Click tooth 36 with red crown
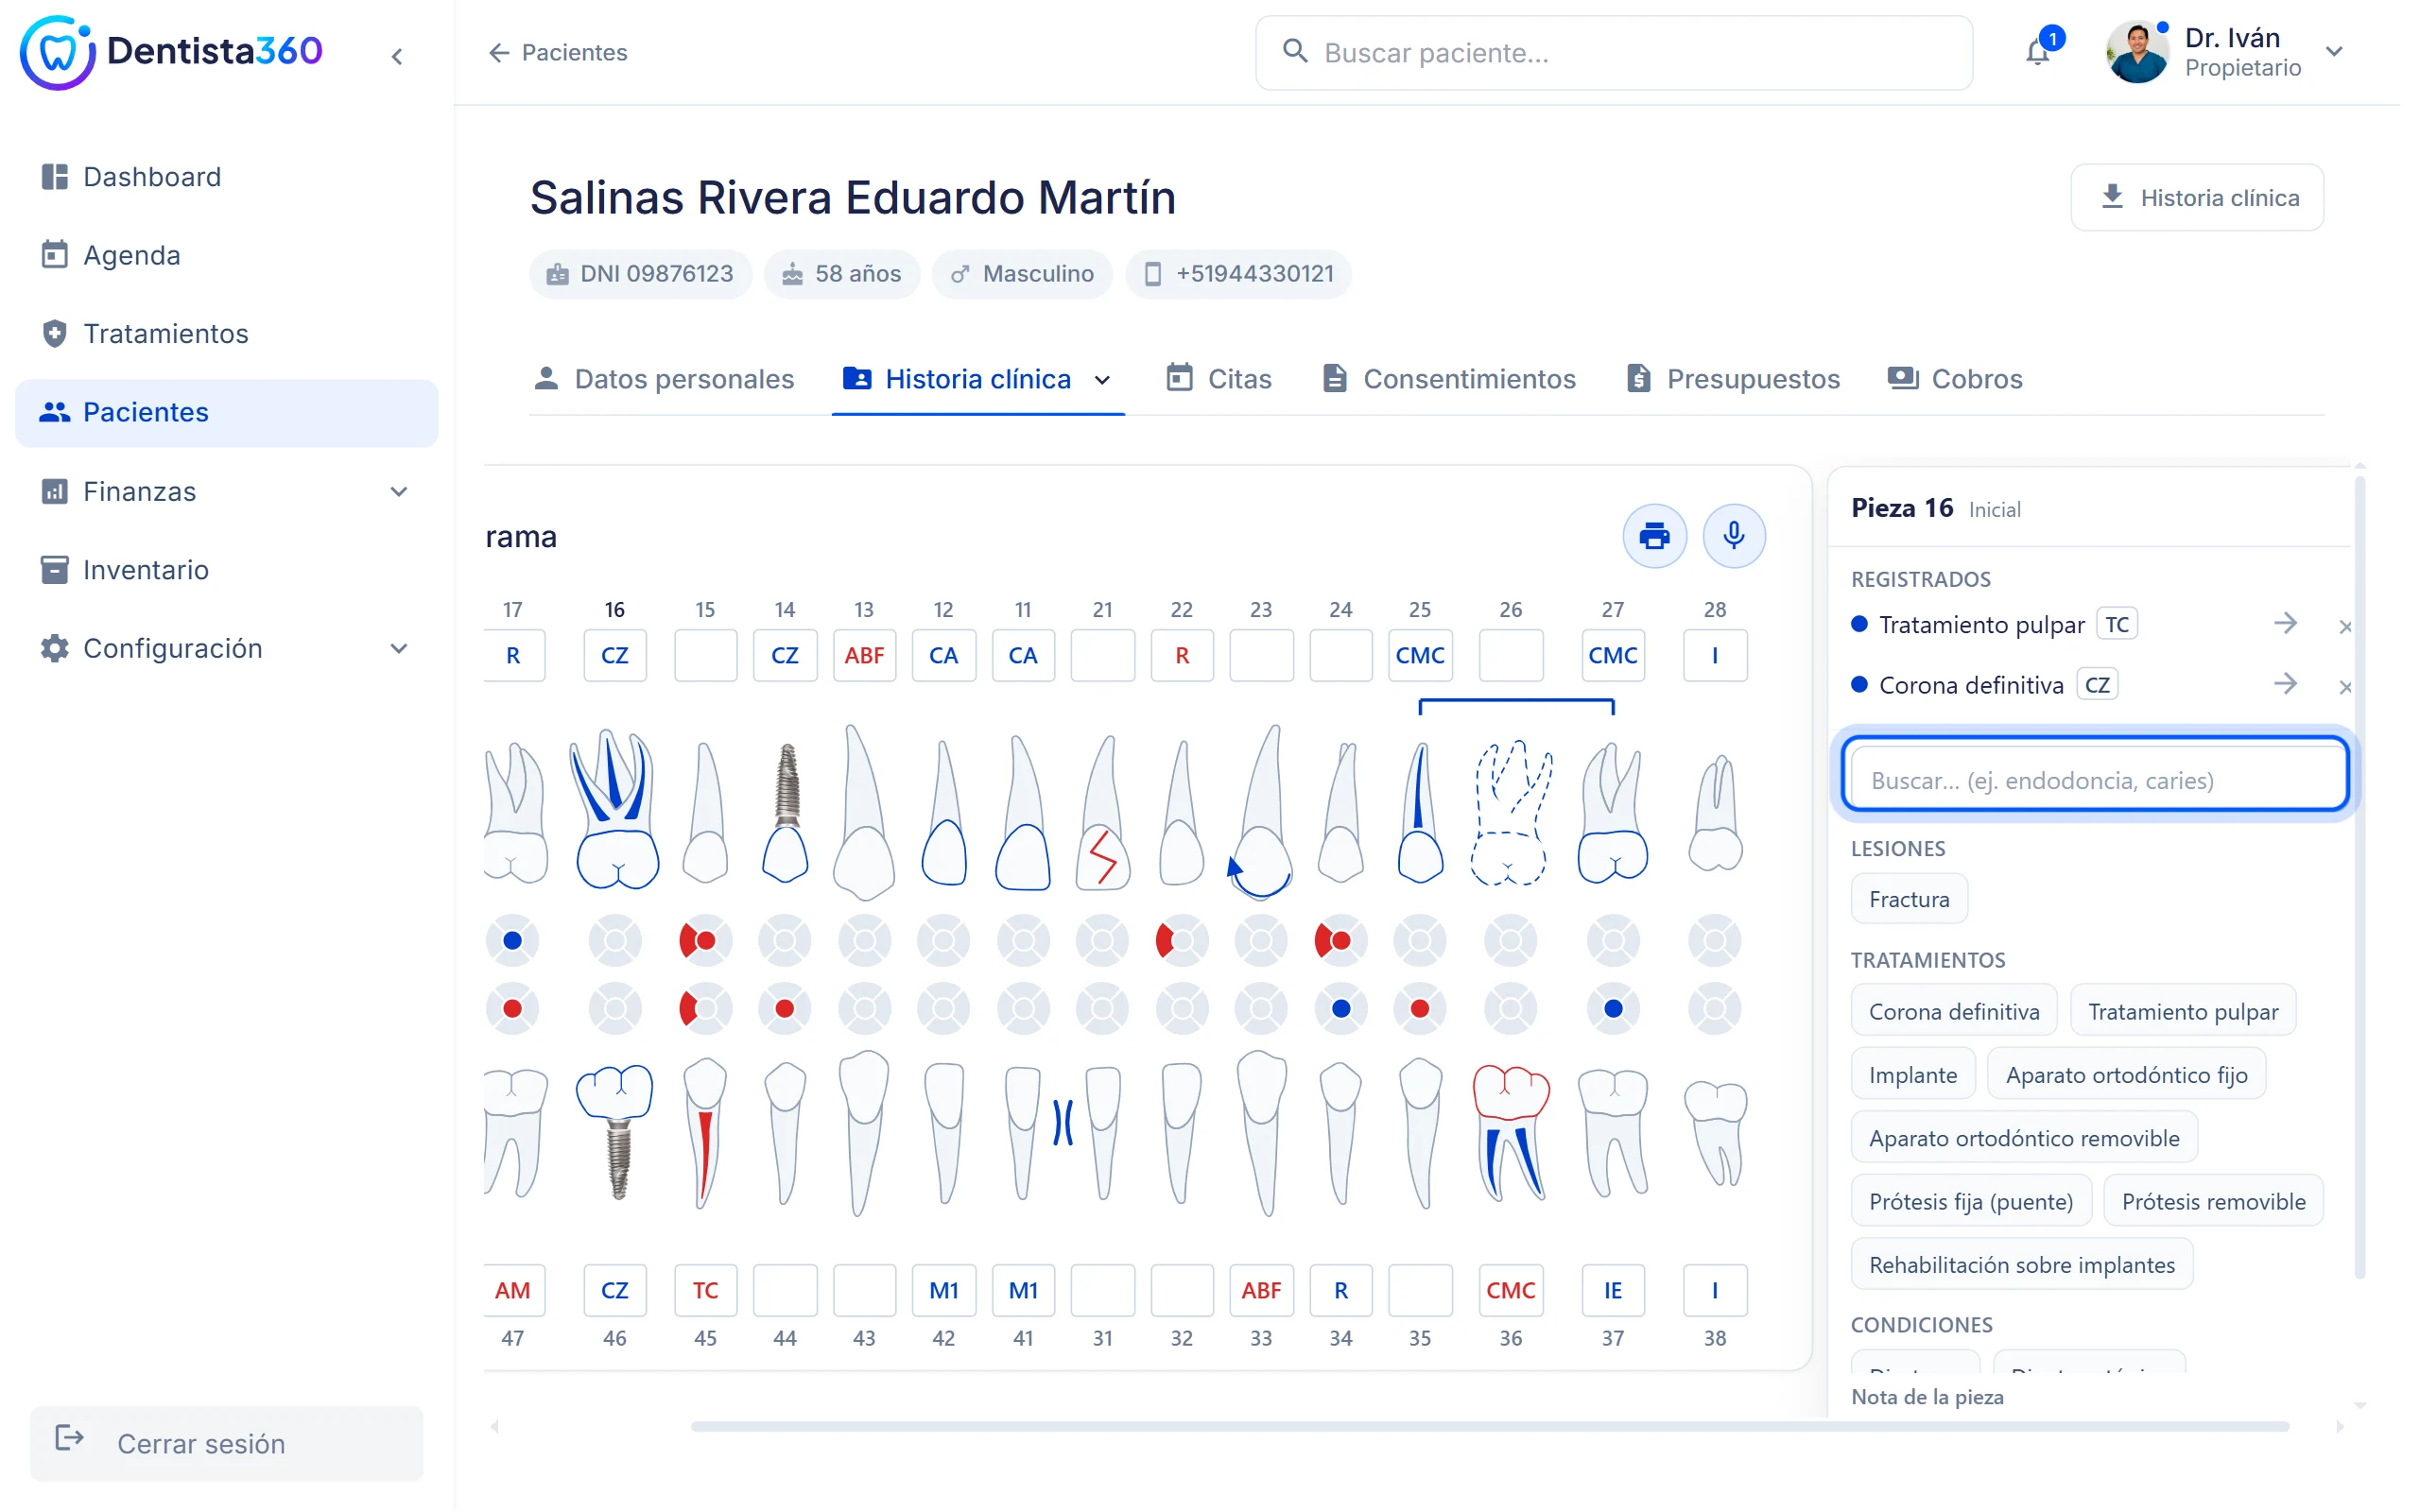2420x1512 pixels. pyautogui.click(x=1510, y=1132)
